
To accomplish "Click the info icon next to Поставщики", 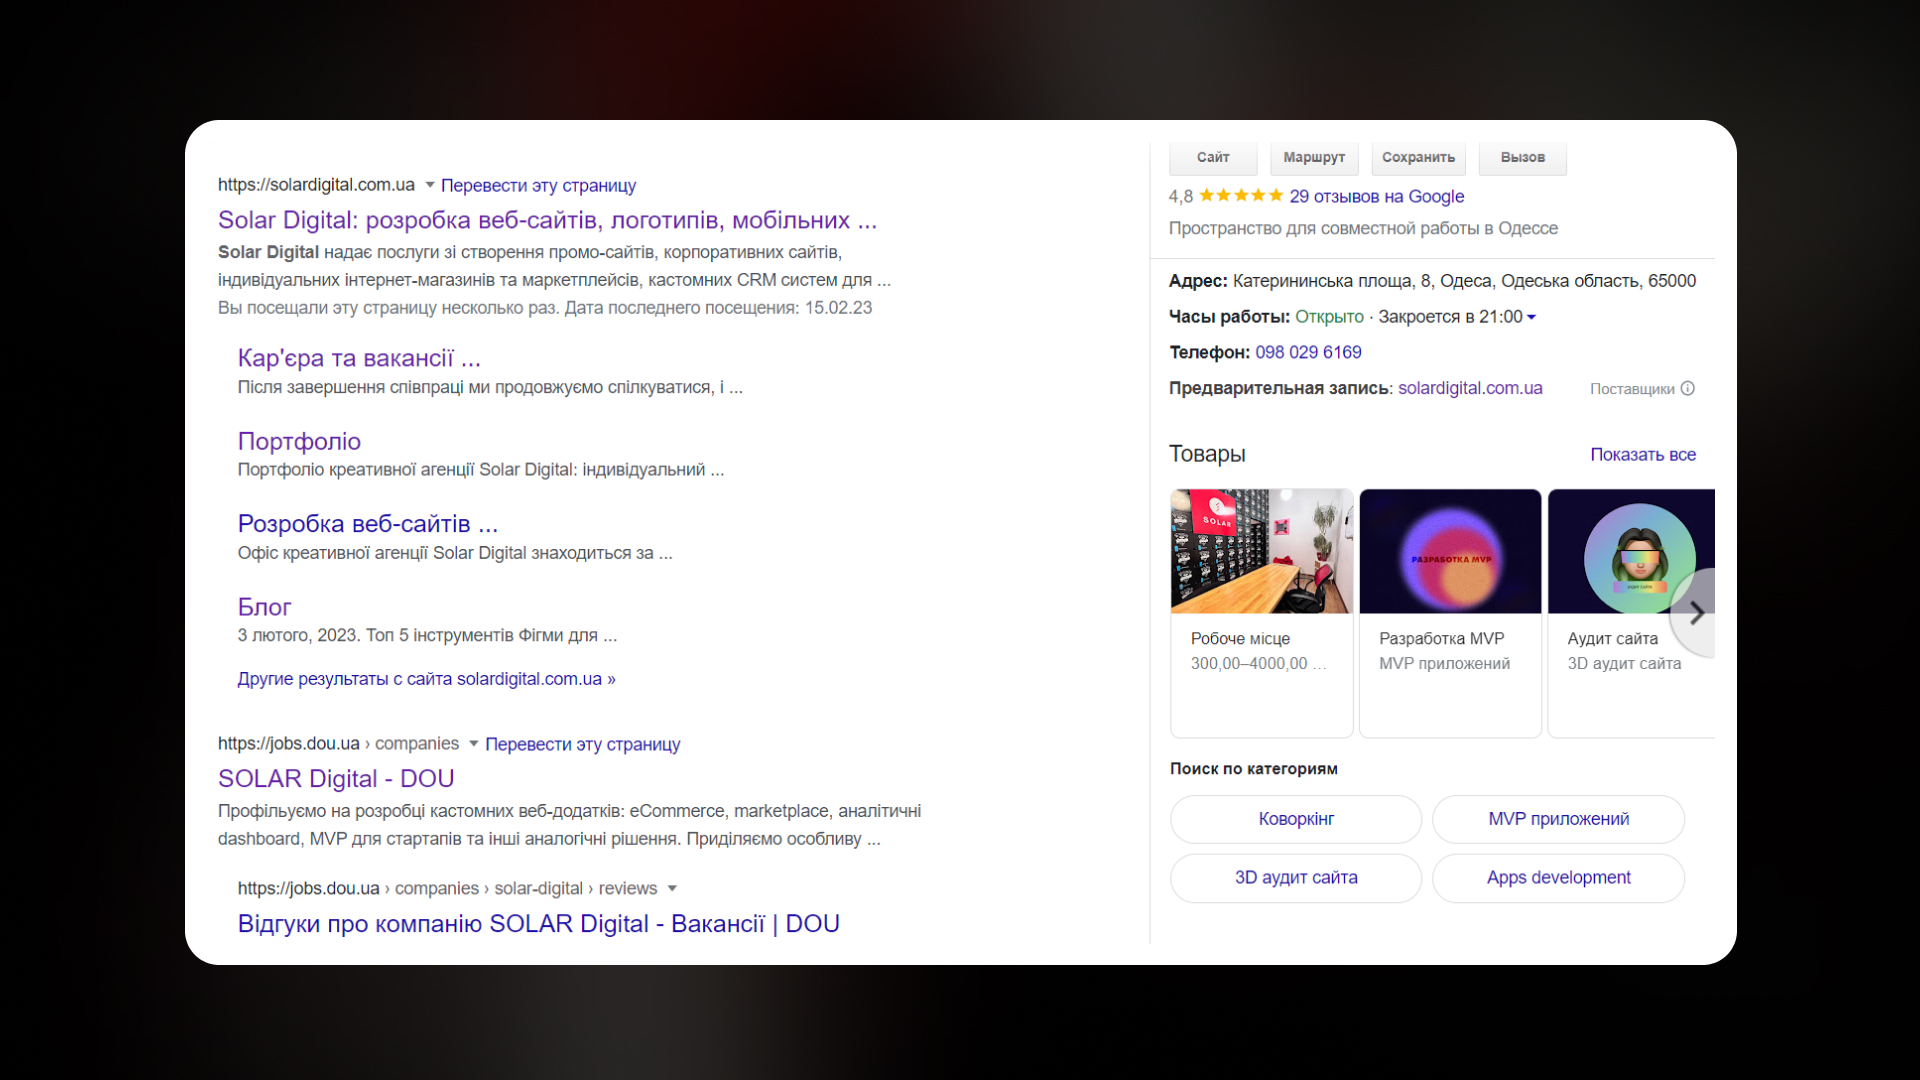I will [x=1688, y=388].
